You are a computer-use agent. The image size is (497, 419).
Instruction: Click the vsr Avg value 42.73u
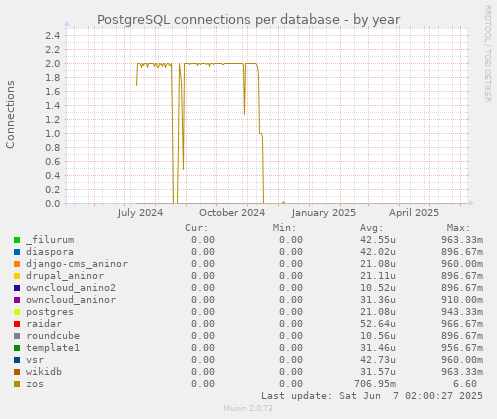point(378,360)
